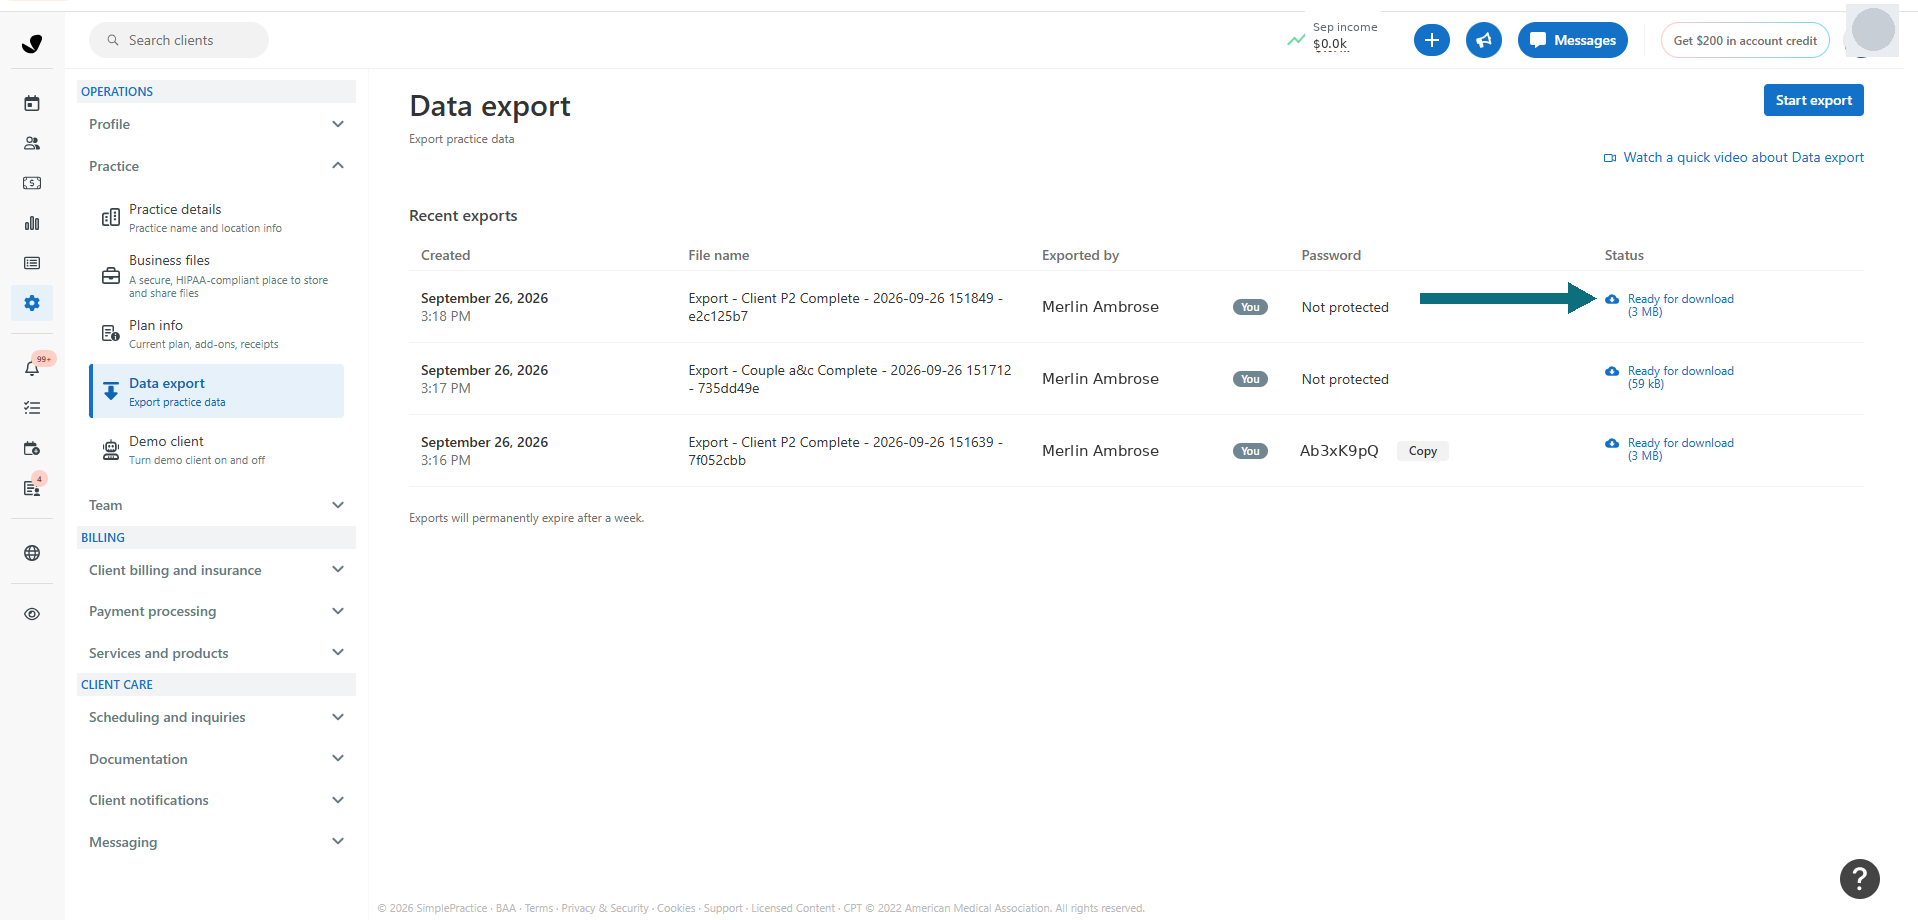This screenshot has height=920, width=1918.
Task: Collapse the Practice section
Action: pyautogui.click(x=216, y=166)
